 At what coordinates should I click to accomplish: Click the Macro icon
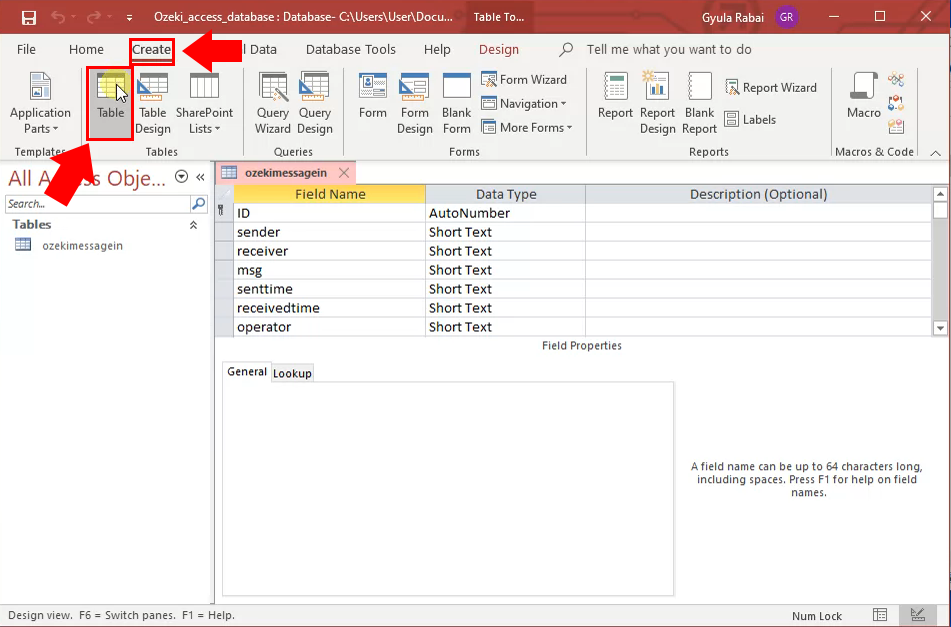[x=863, y=96]
